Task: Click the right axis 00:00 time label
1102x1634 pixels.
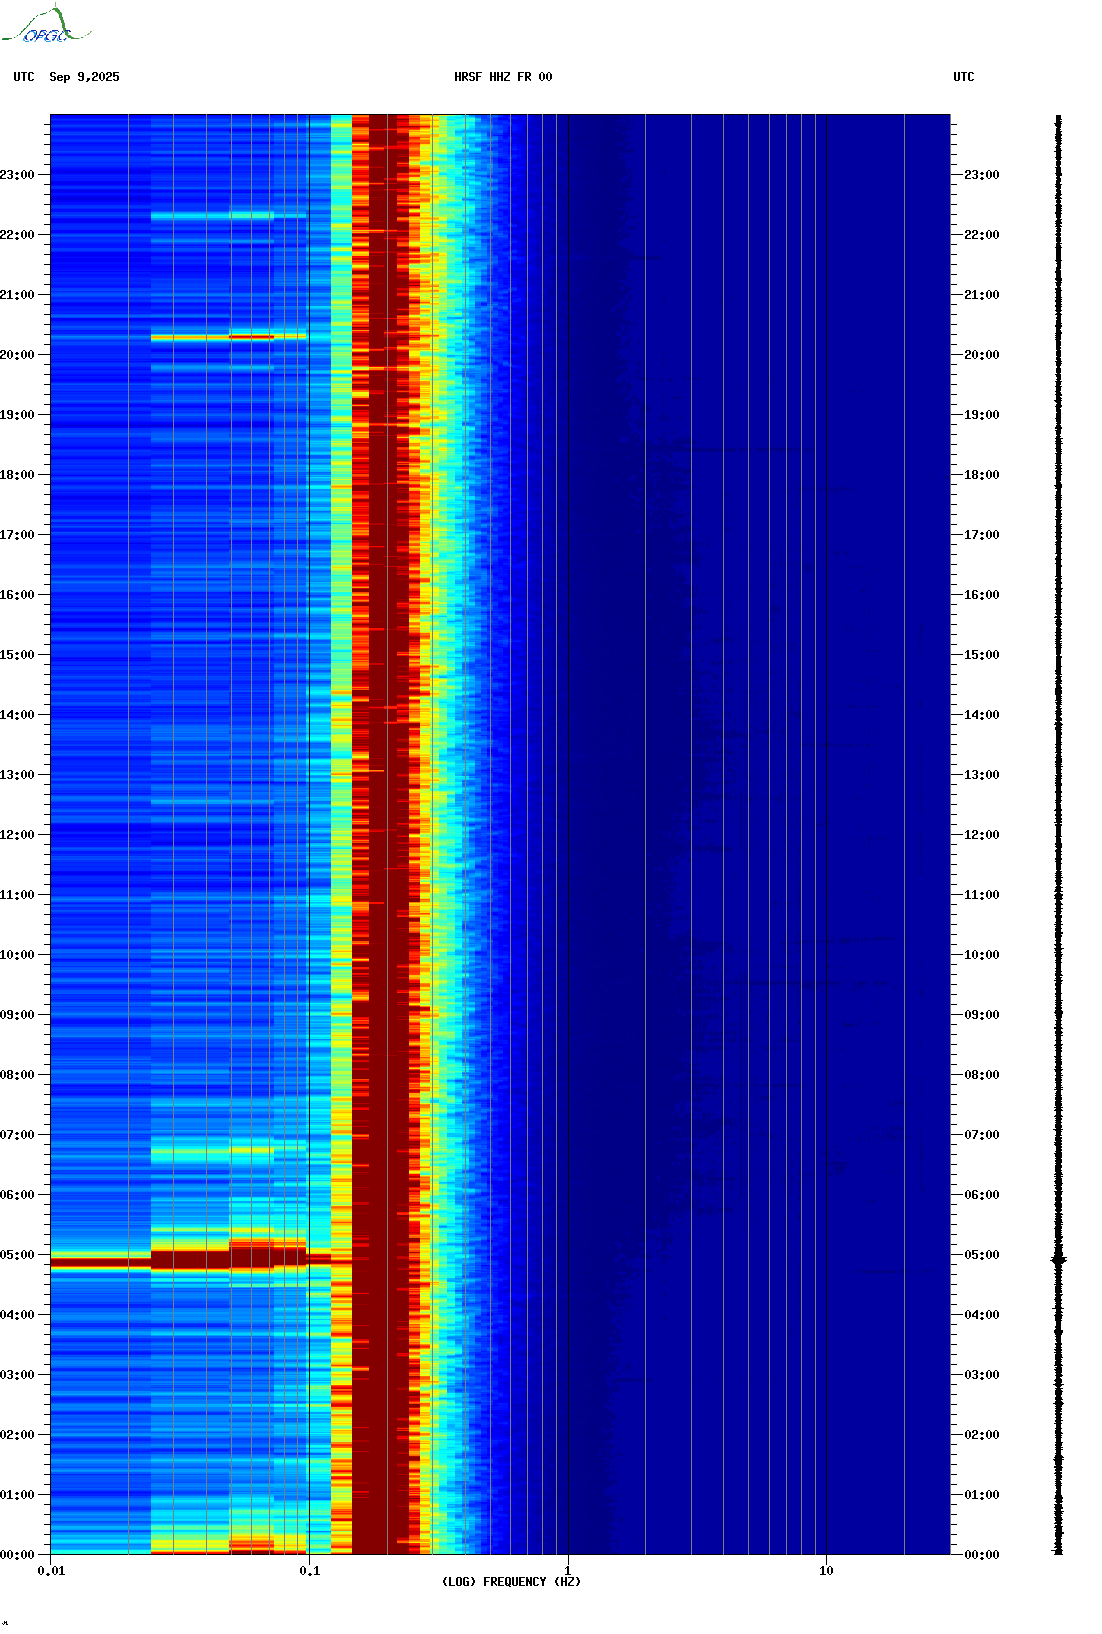Action: click(981, 1555)
